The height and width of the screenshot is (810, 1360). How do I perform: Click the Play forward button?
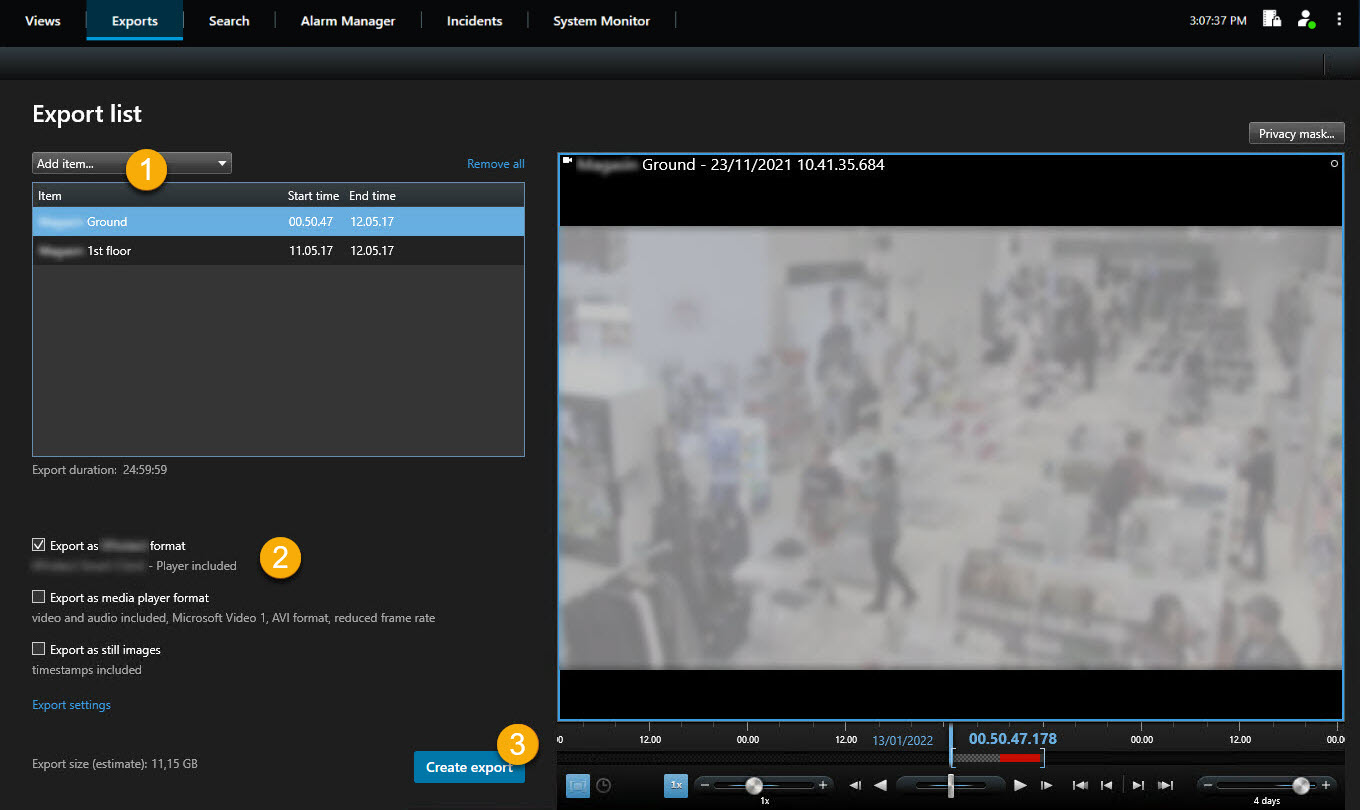pyautogui.click(x=1019, y=785)
